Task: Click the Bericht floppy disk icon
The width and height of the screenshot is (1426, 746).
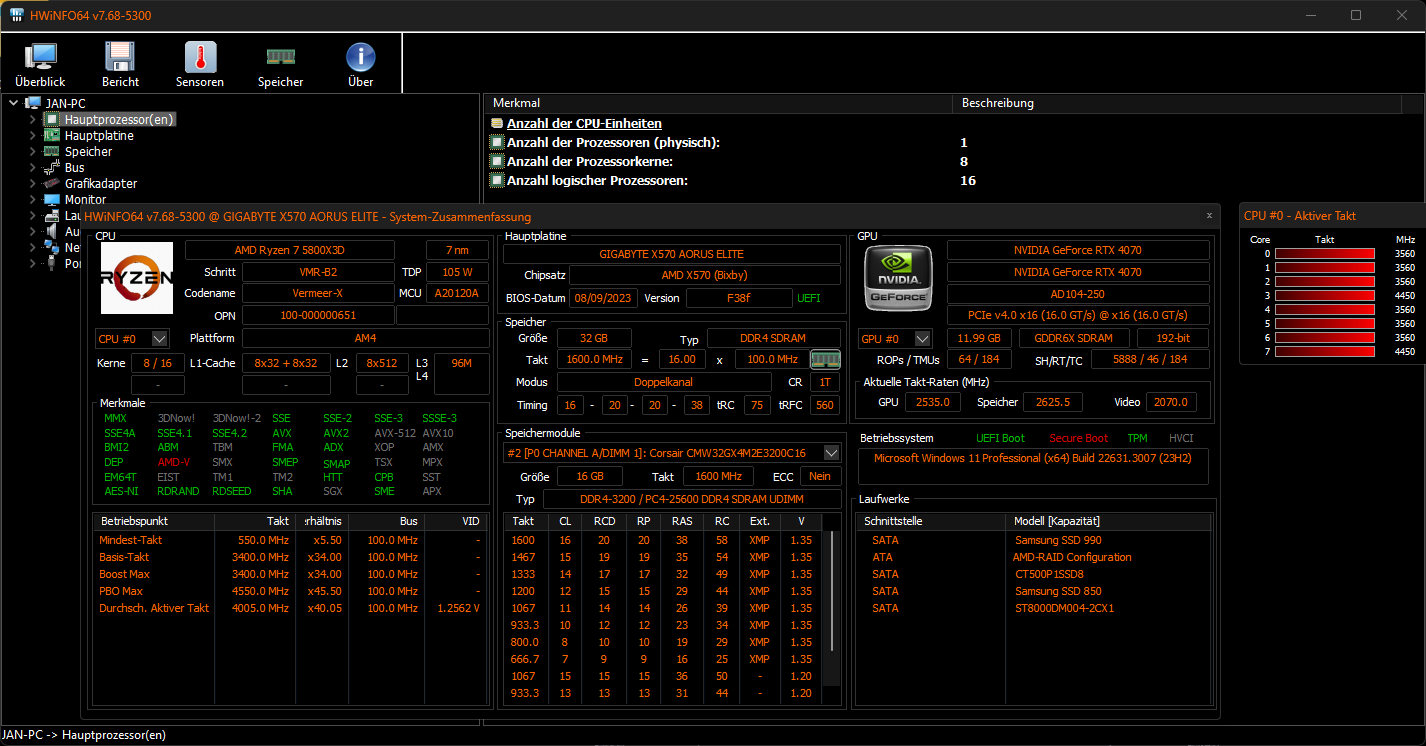Action: (x=120, y=57)
